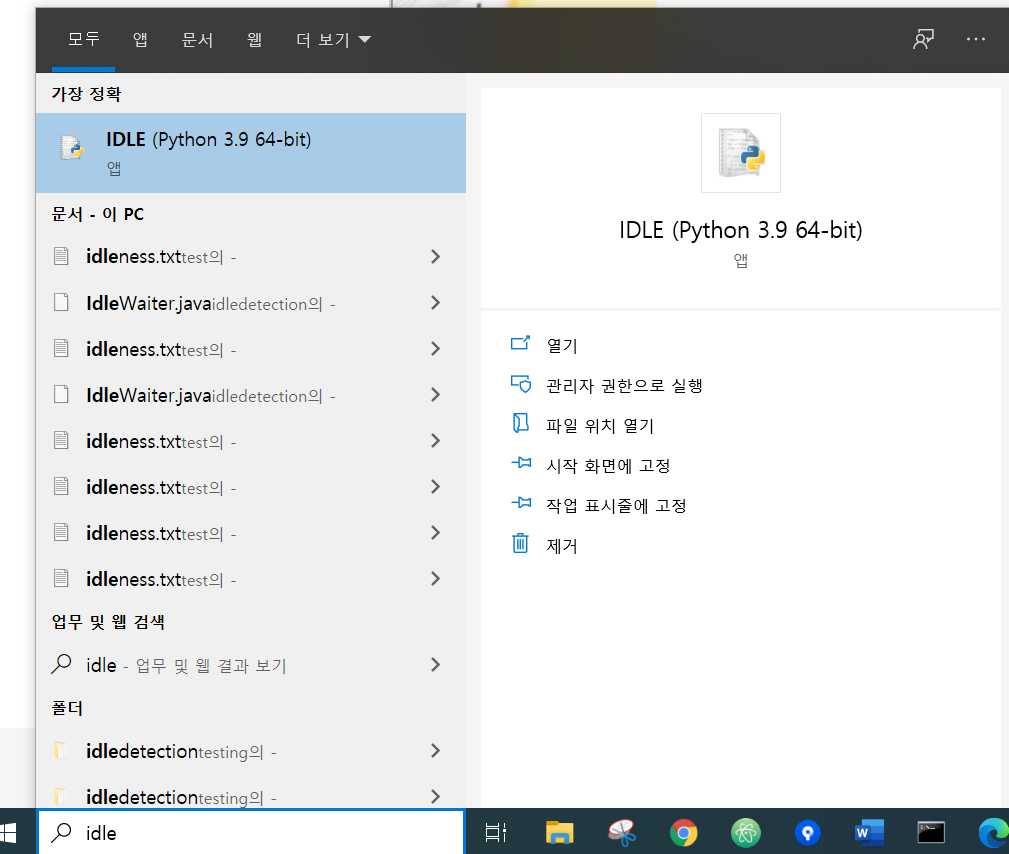Select the 모두 search tab
Viewport: 1009px width, 854px height.
click(x=84, y=40)
